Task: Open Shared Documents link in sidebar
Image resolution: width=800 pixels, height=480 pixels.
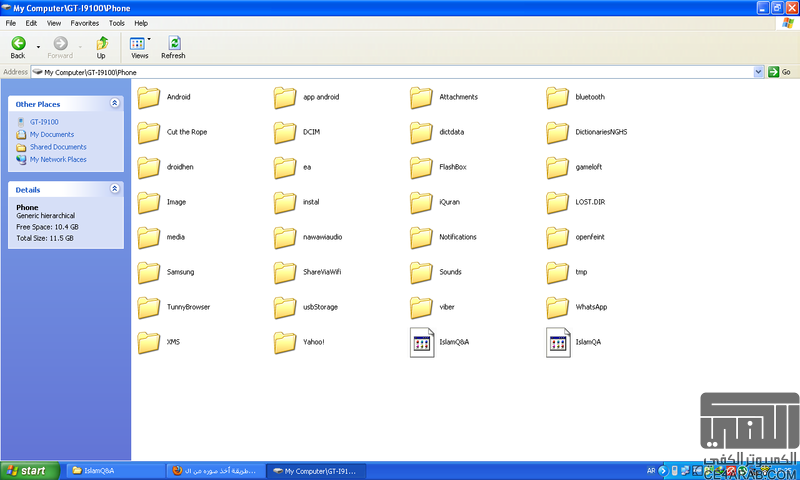Action: (58, 147)
